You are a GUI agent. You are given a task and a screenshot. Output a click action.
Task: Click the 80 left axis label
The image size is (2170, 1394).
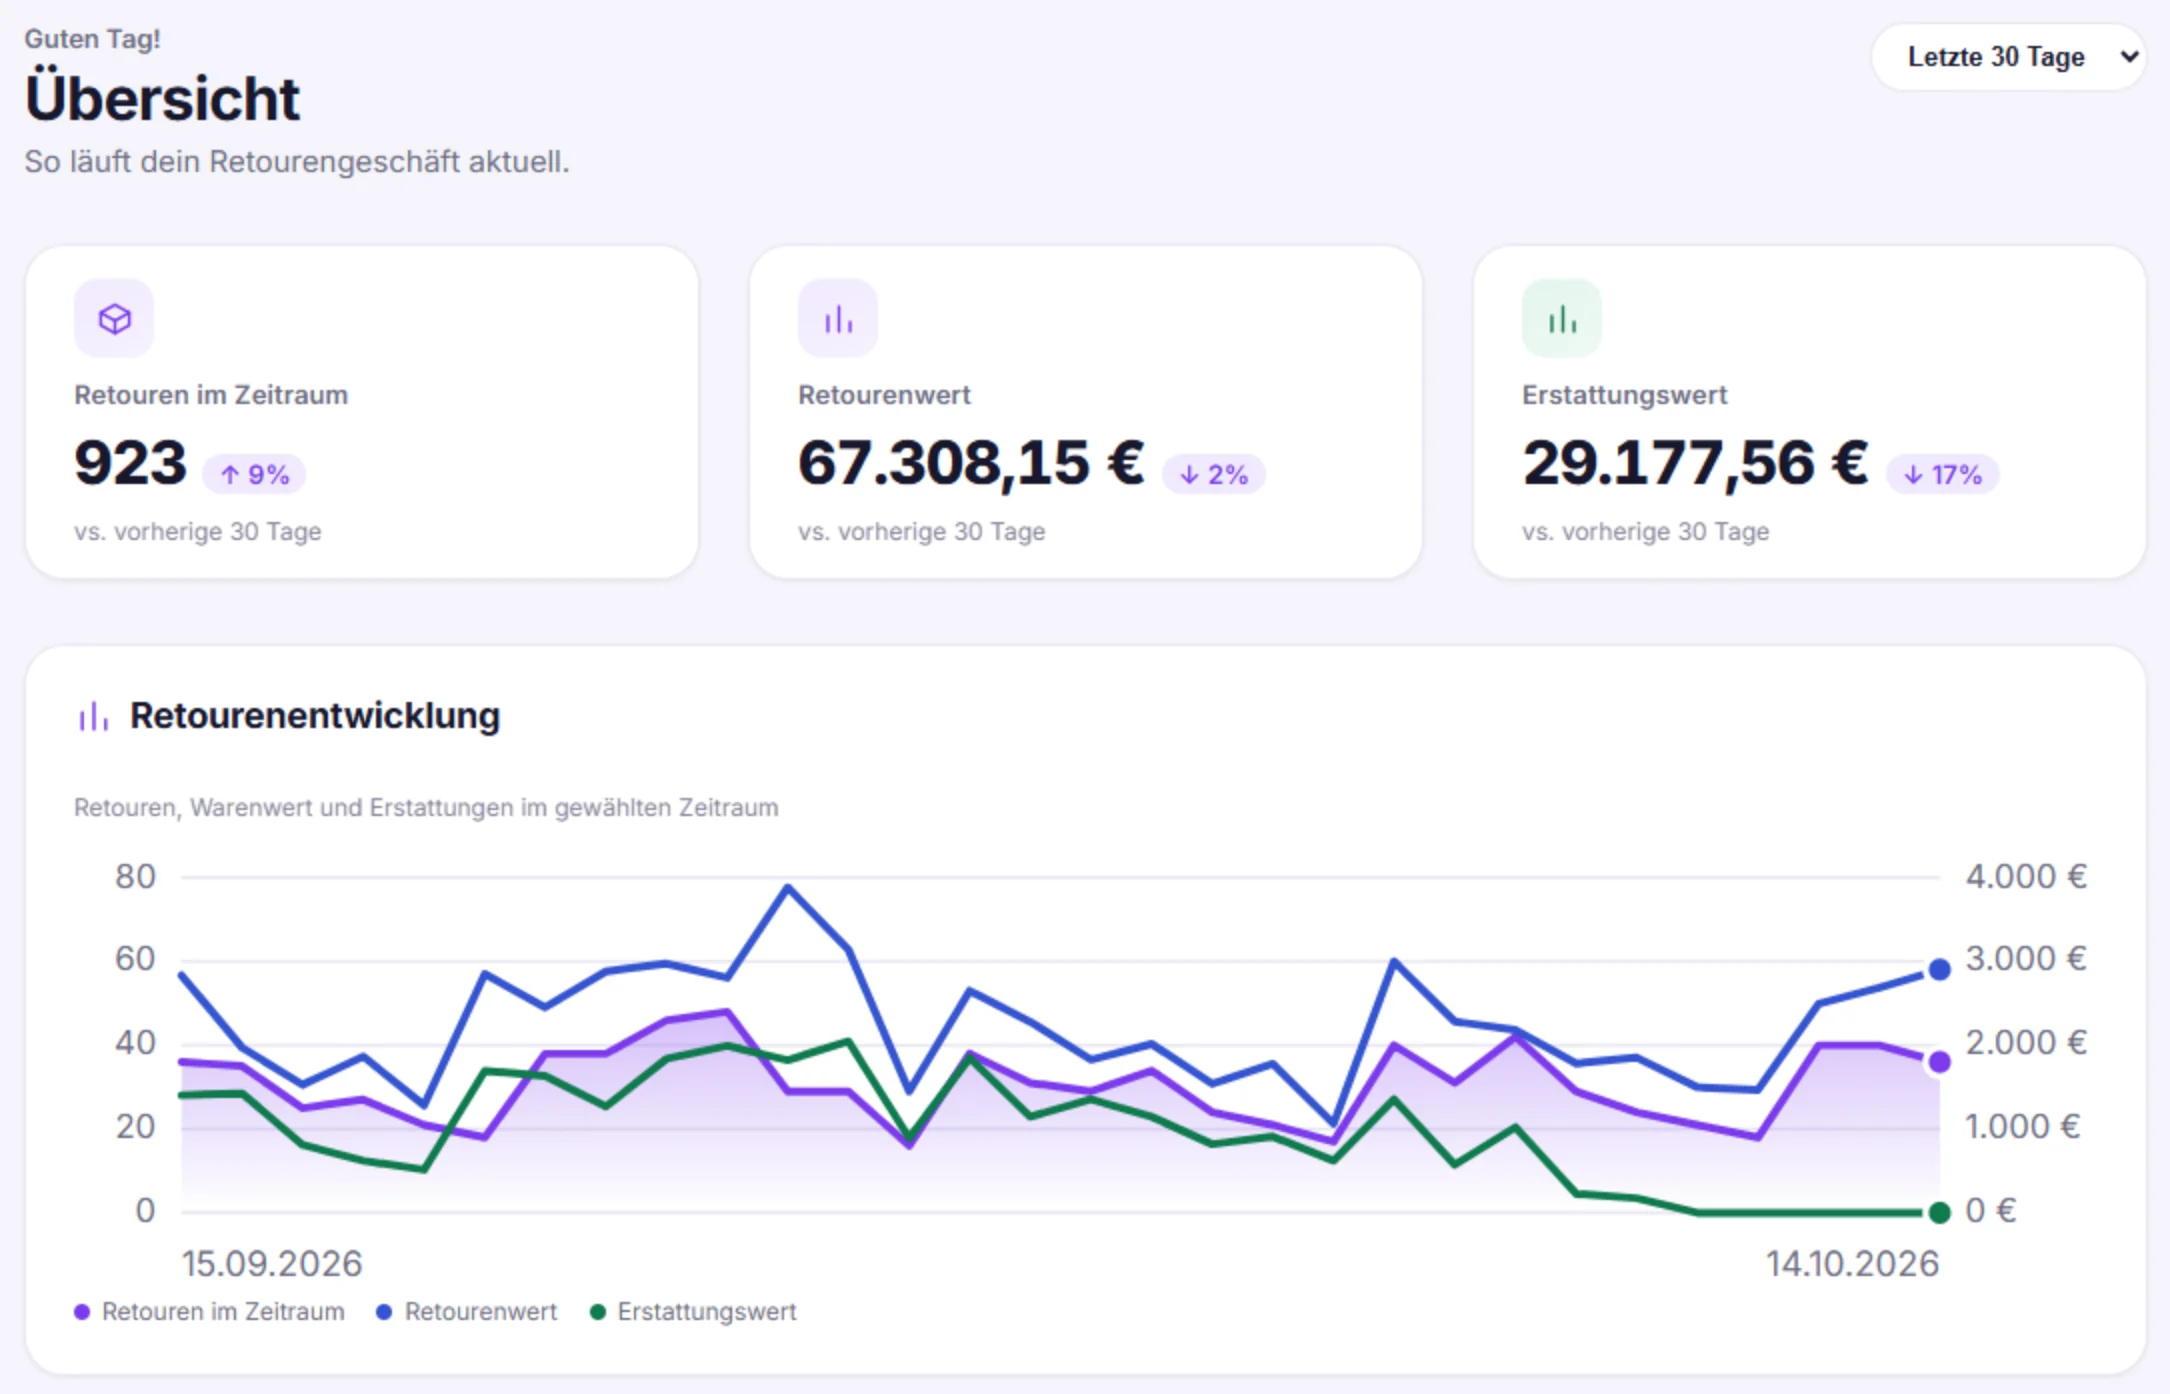pyautogui.click(x=135, y=877)
